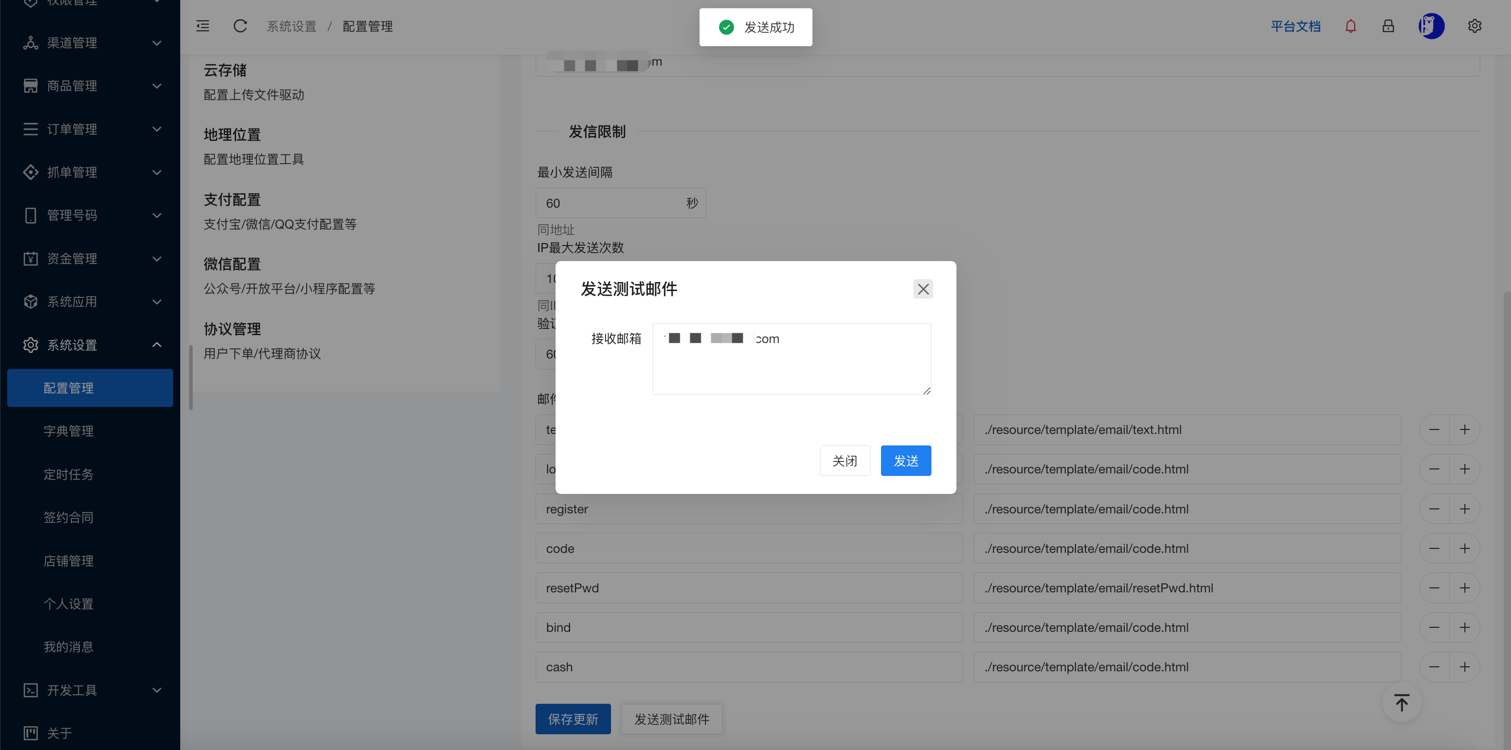1511x750 pixels.
Task: Open settings via the gear icon top-right
Action: tap(1474, 25)
